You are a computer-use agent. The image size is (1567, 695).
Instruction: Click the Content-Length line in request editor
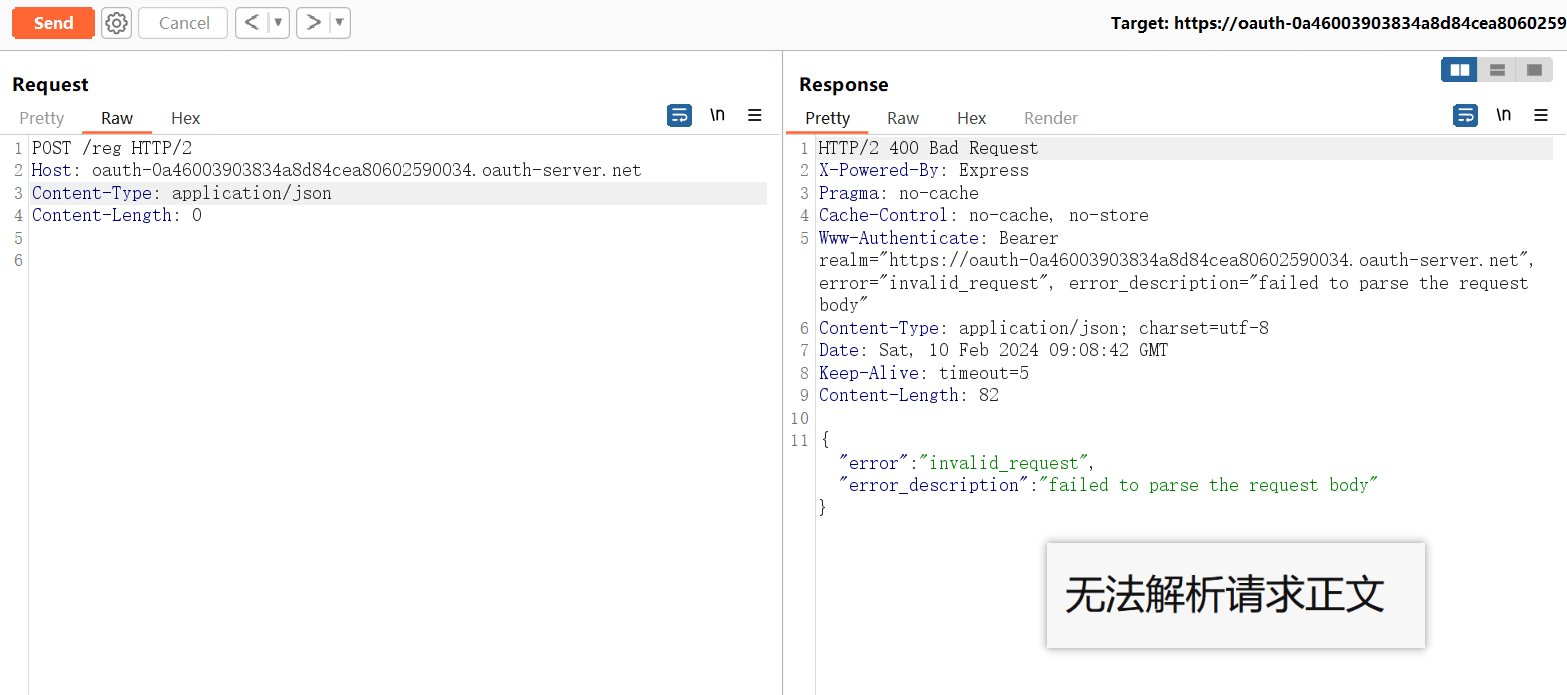pos(116,215)
